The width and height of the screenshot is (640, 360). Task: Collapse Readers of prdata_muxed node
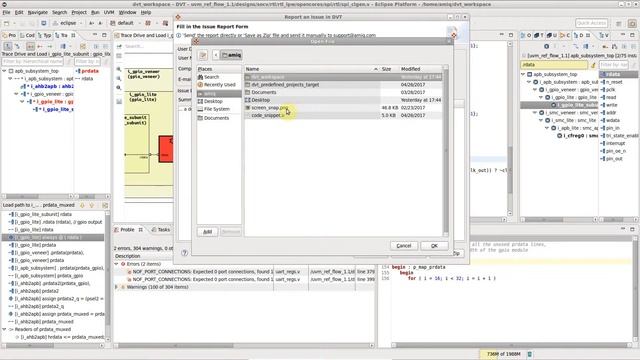4,329
